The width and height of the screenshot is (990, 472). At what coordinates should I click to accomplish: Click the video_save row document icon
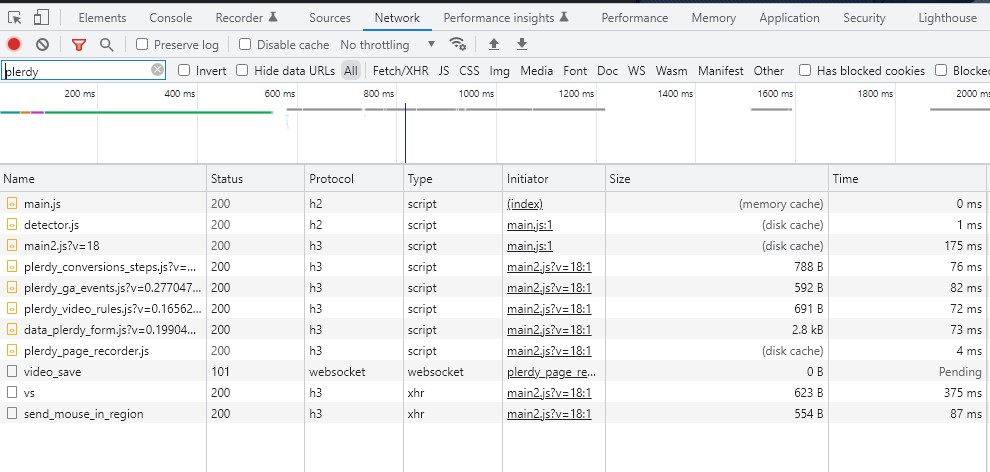[x=11, y=372]
